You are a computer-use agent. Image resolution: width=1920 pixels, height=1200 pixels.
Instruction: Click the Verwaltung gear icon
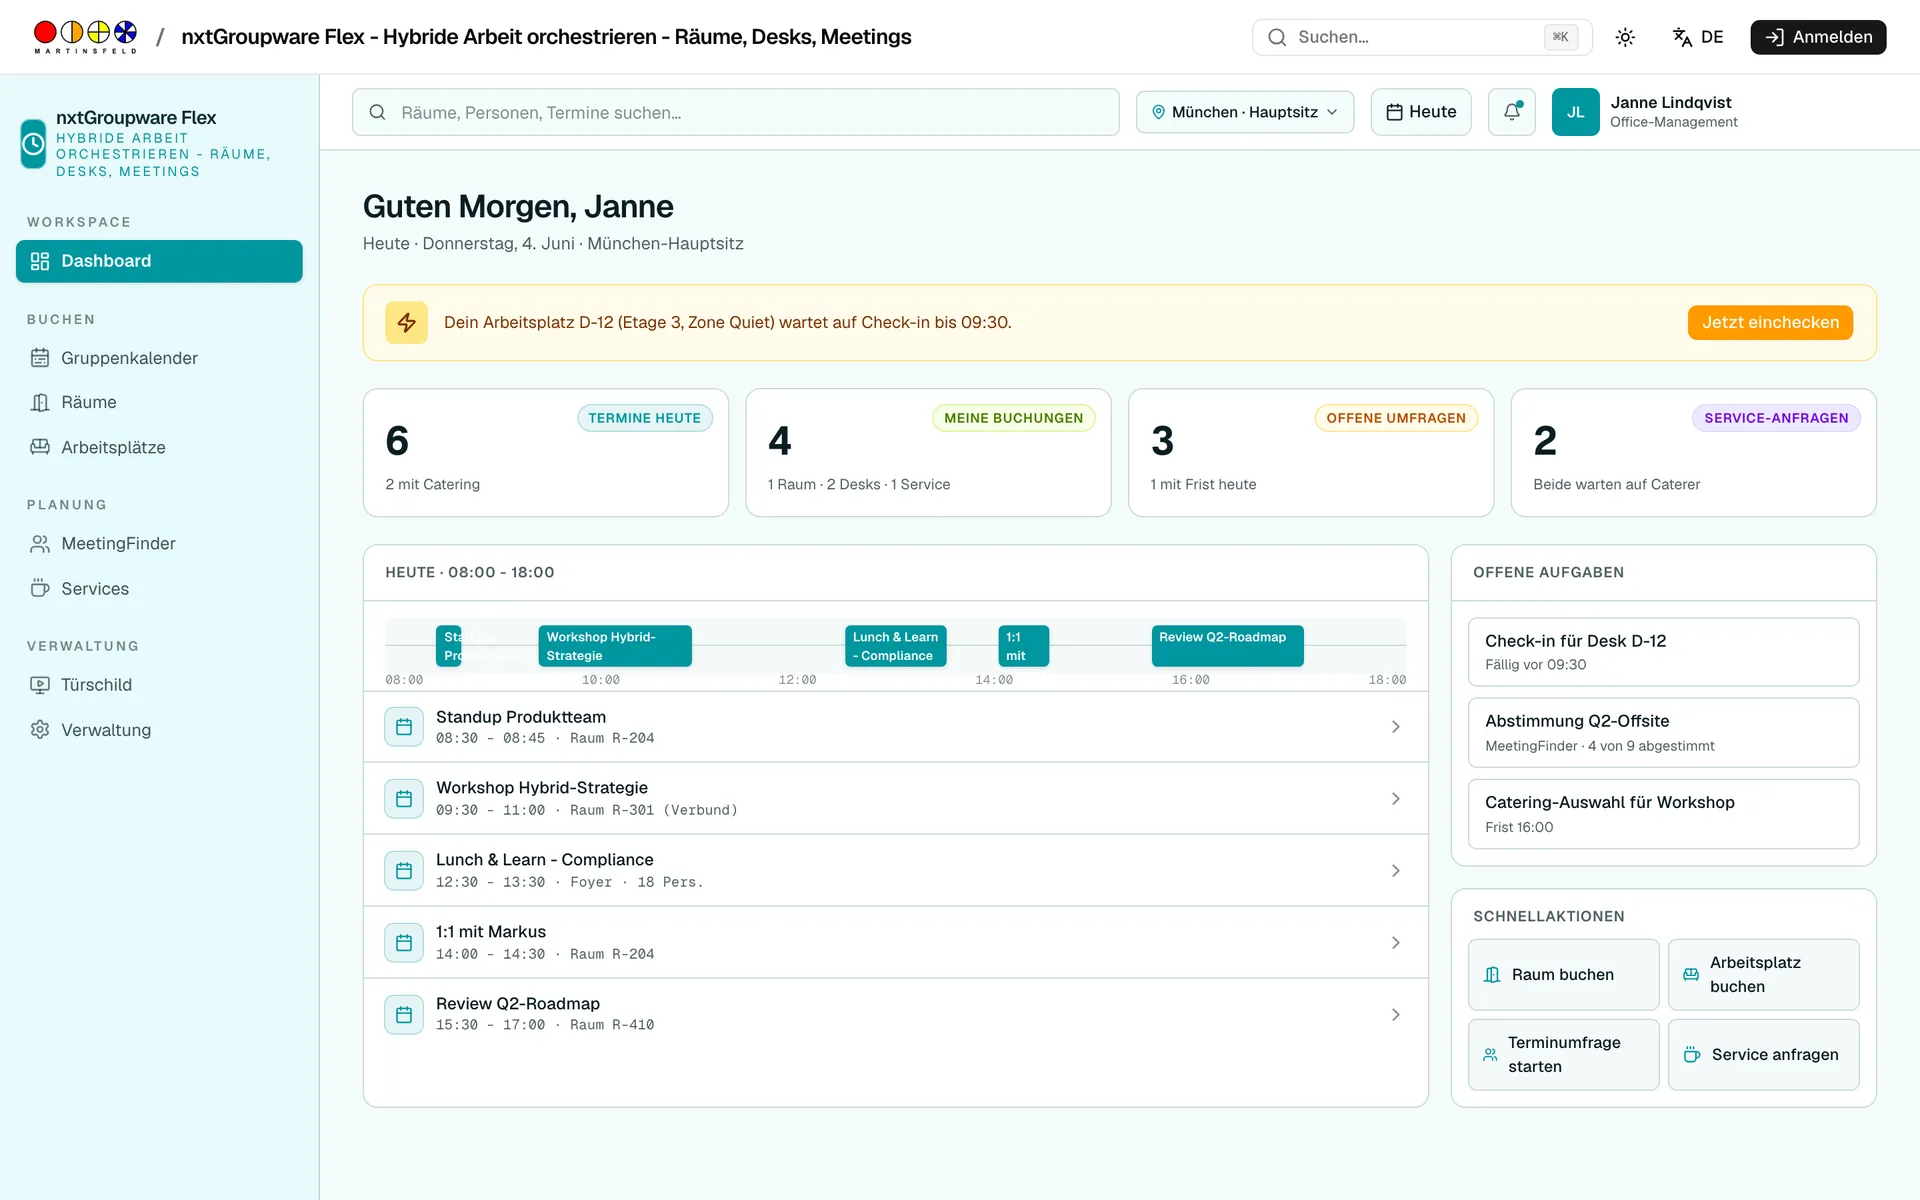40,730
